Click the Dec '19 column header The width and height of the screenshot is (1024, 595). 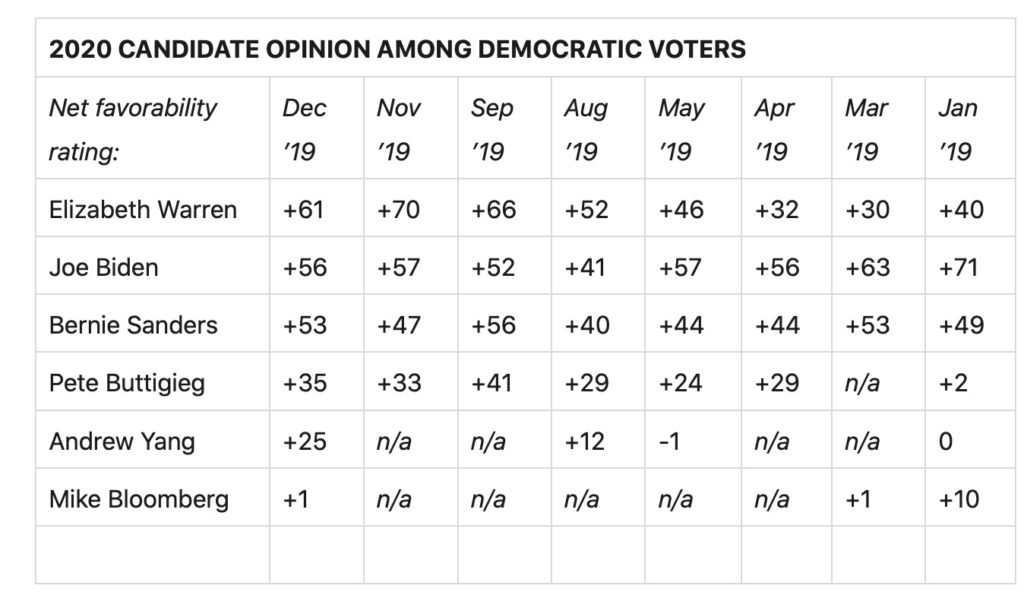point(304,129)
